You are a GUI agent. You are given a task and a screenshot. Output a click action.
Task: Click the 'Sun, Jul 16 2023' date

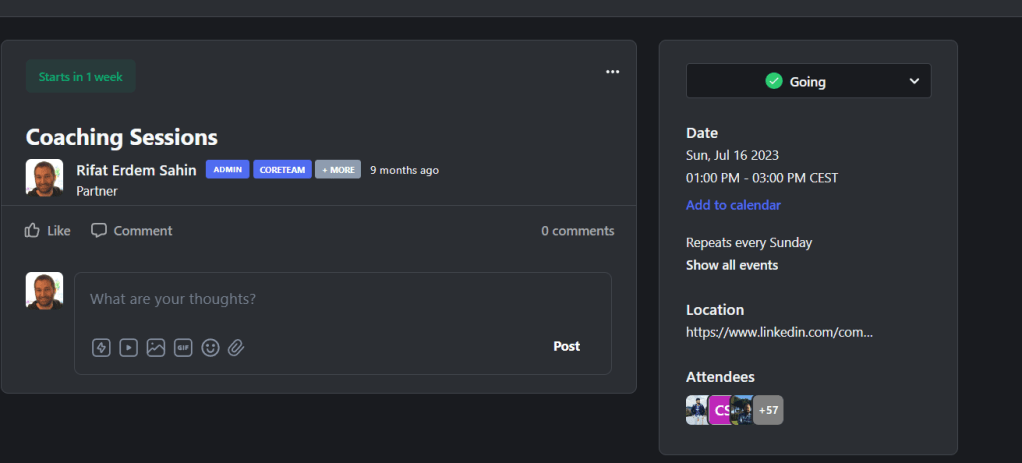point(733,155)
